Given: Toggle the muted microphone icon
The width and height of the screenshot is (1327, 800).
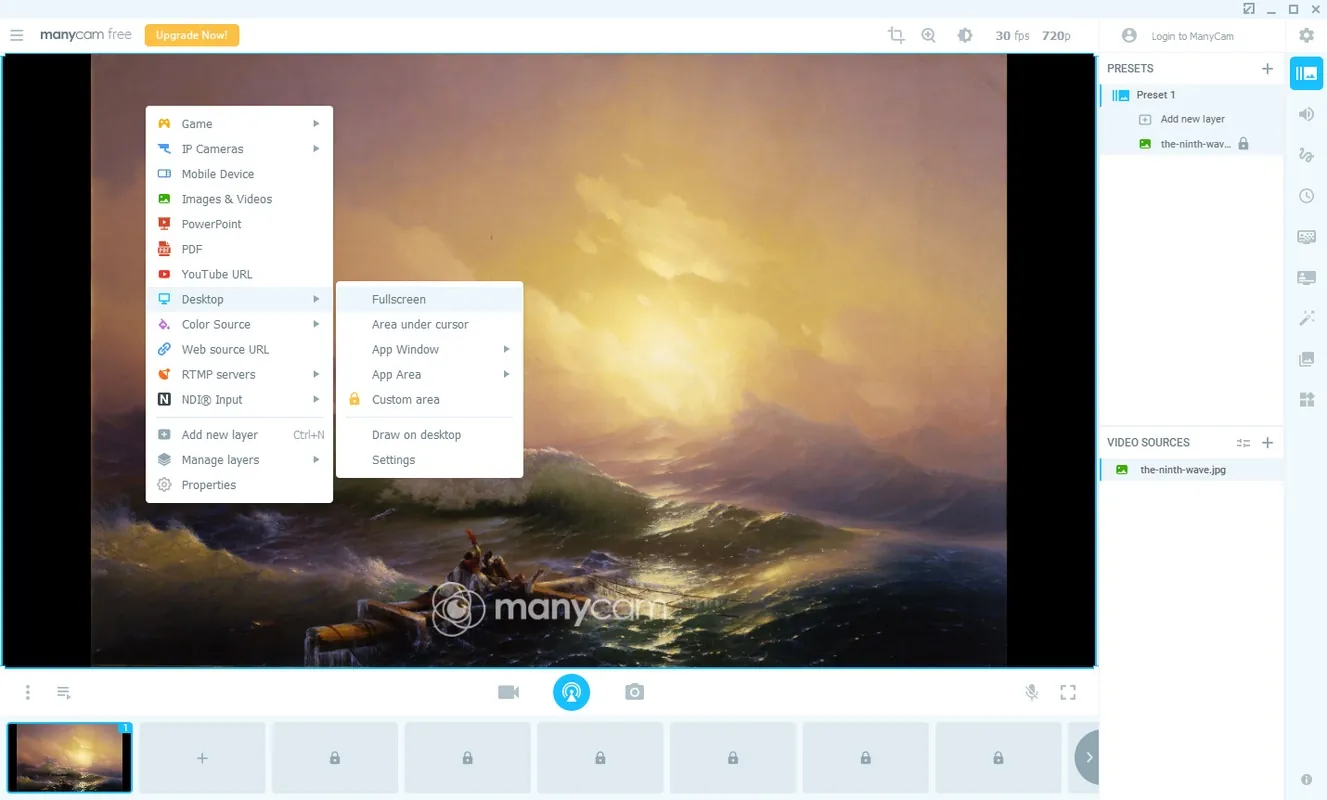Looking at the screenshot, I should pos(1032,692).
